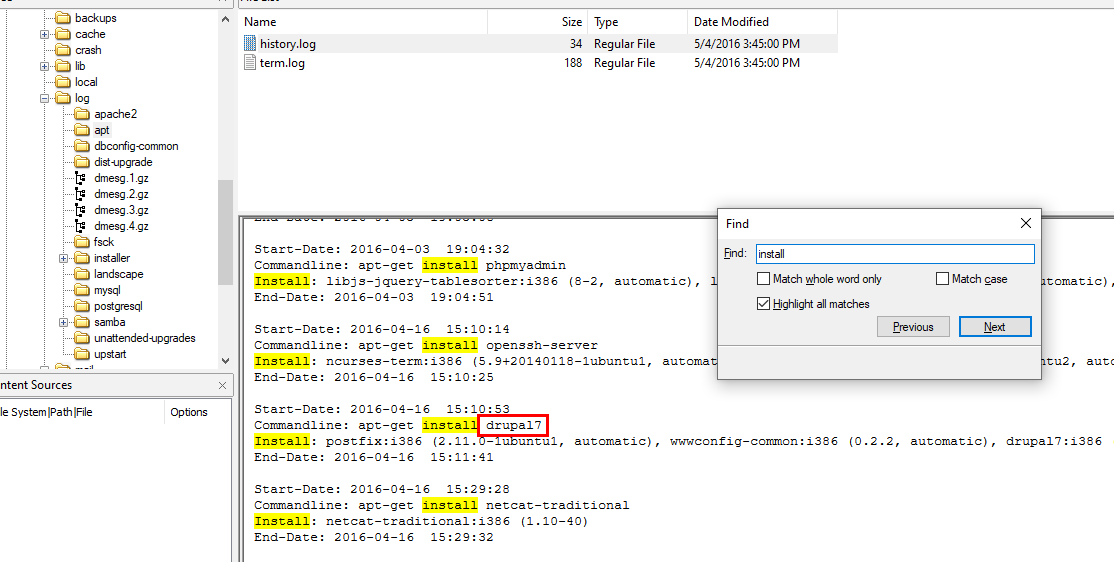The image size is (1114, 562).
Task: Click the dmesg.3.gz archive icon
Action: [81, 210]
